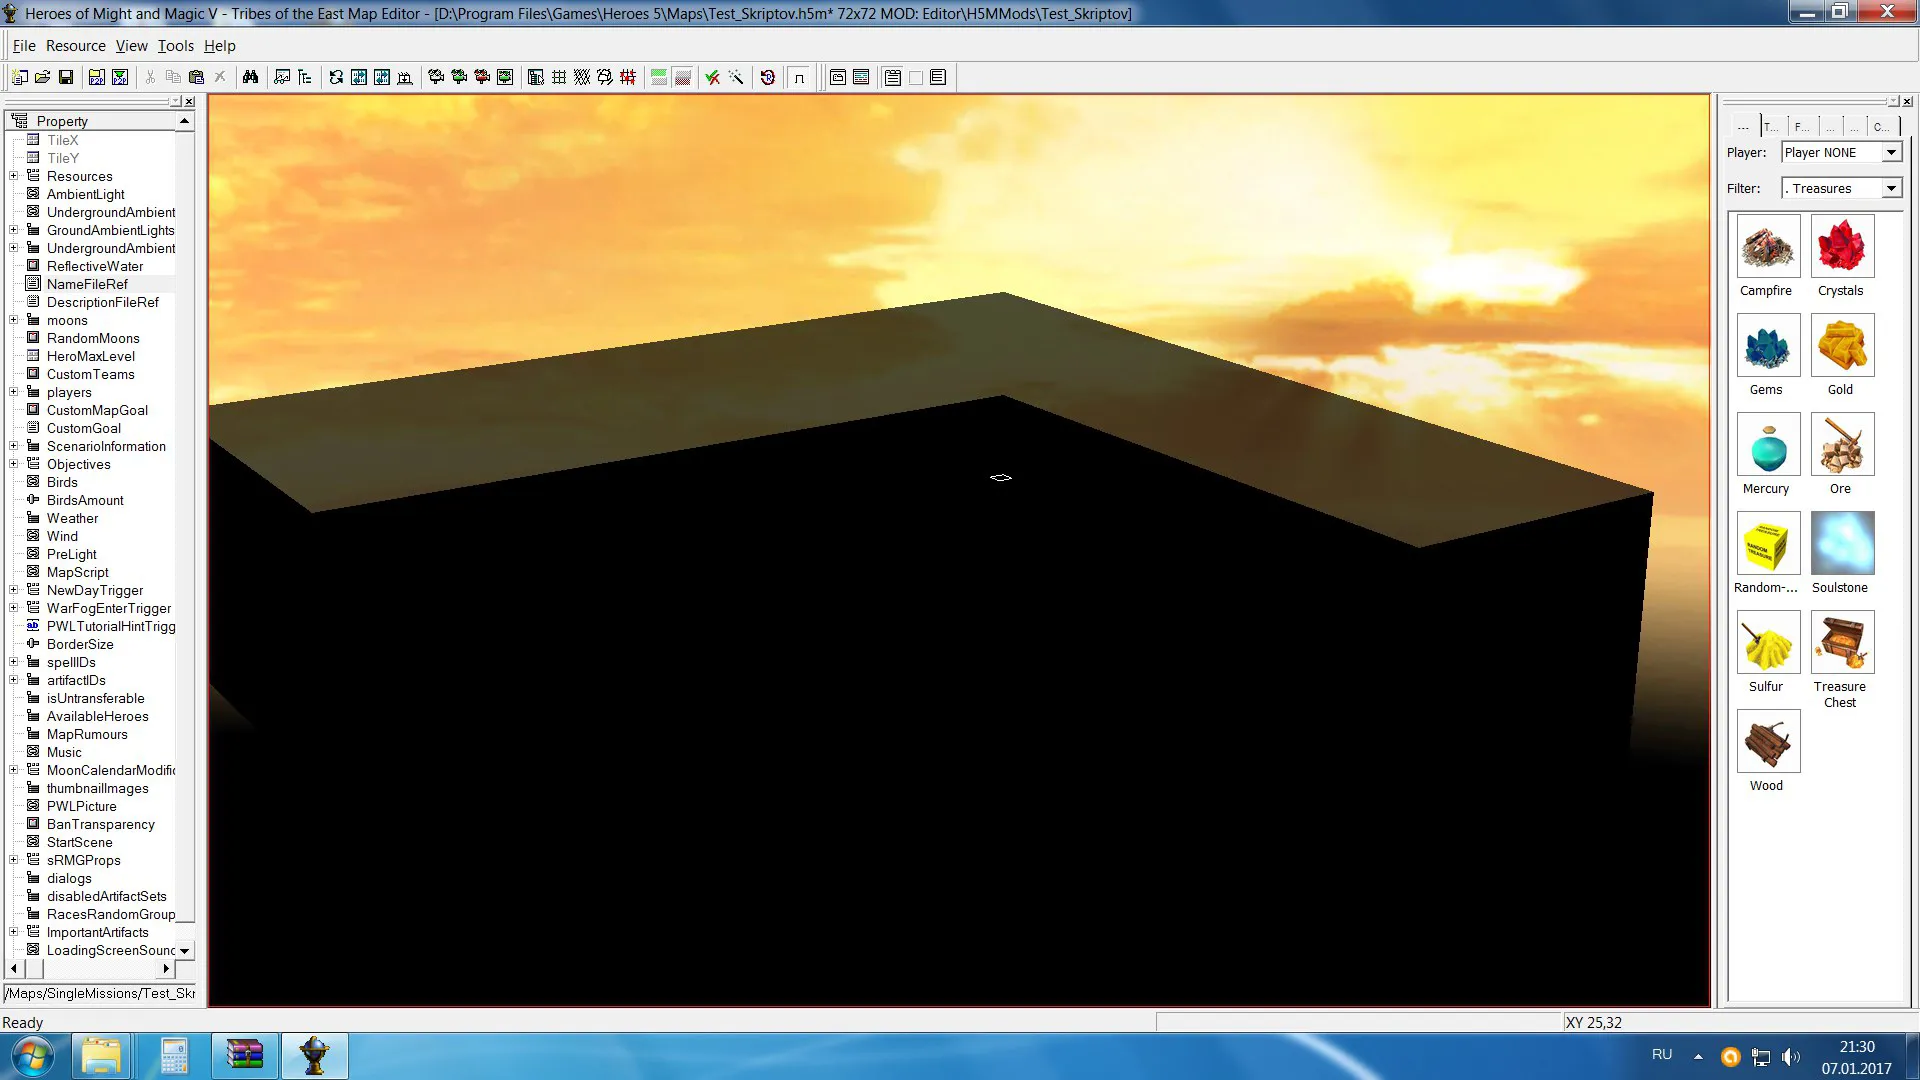Viewport: 1920px width, 1080px height.
Task: Select the CustomTeams property
Action: (91, 374)
